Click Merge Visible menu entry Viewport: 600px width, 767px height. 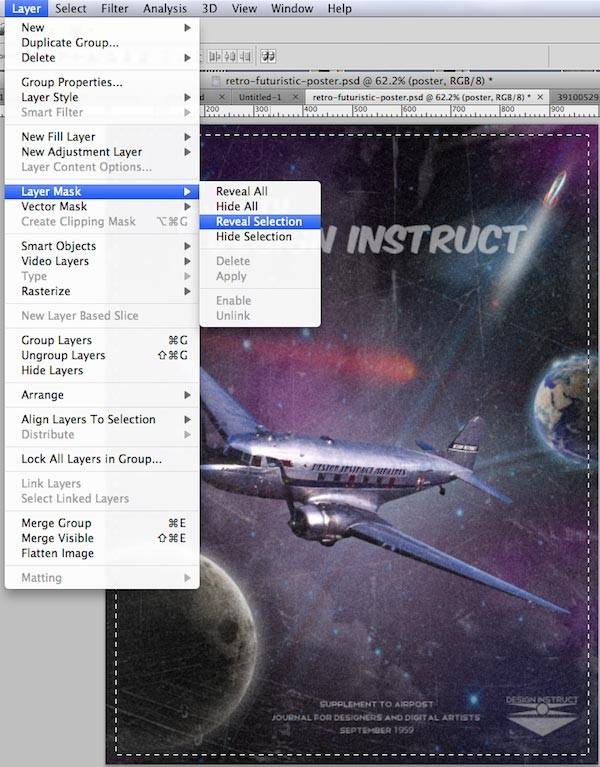[x=60, y=538]
